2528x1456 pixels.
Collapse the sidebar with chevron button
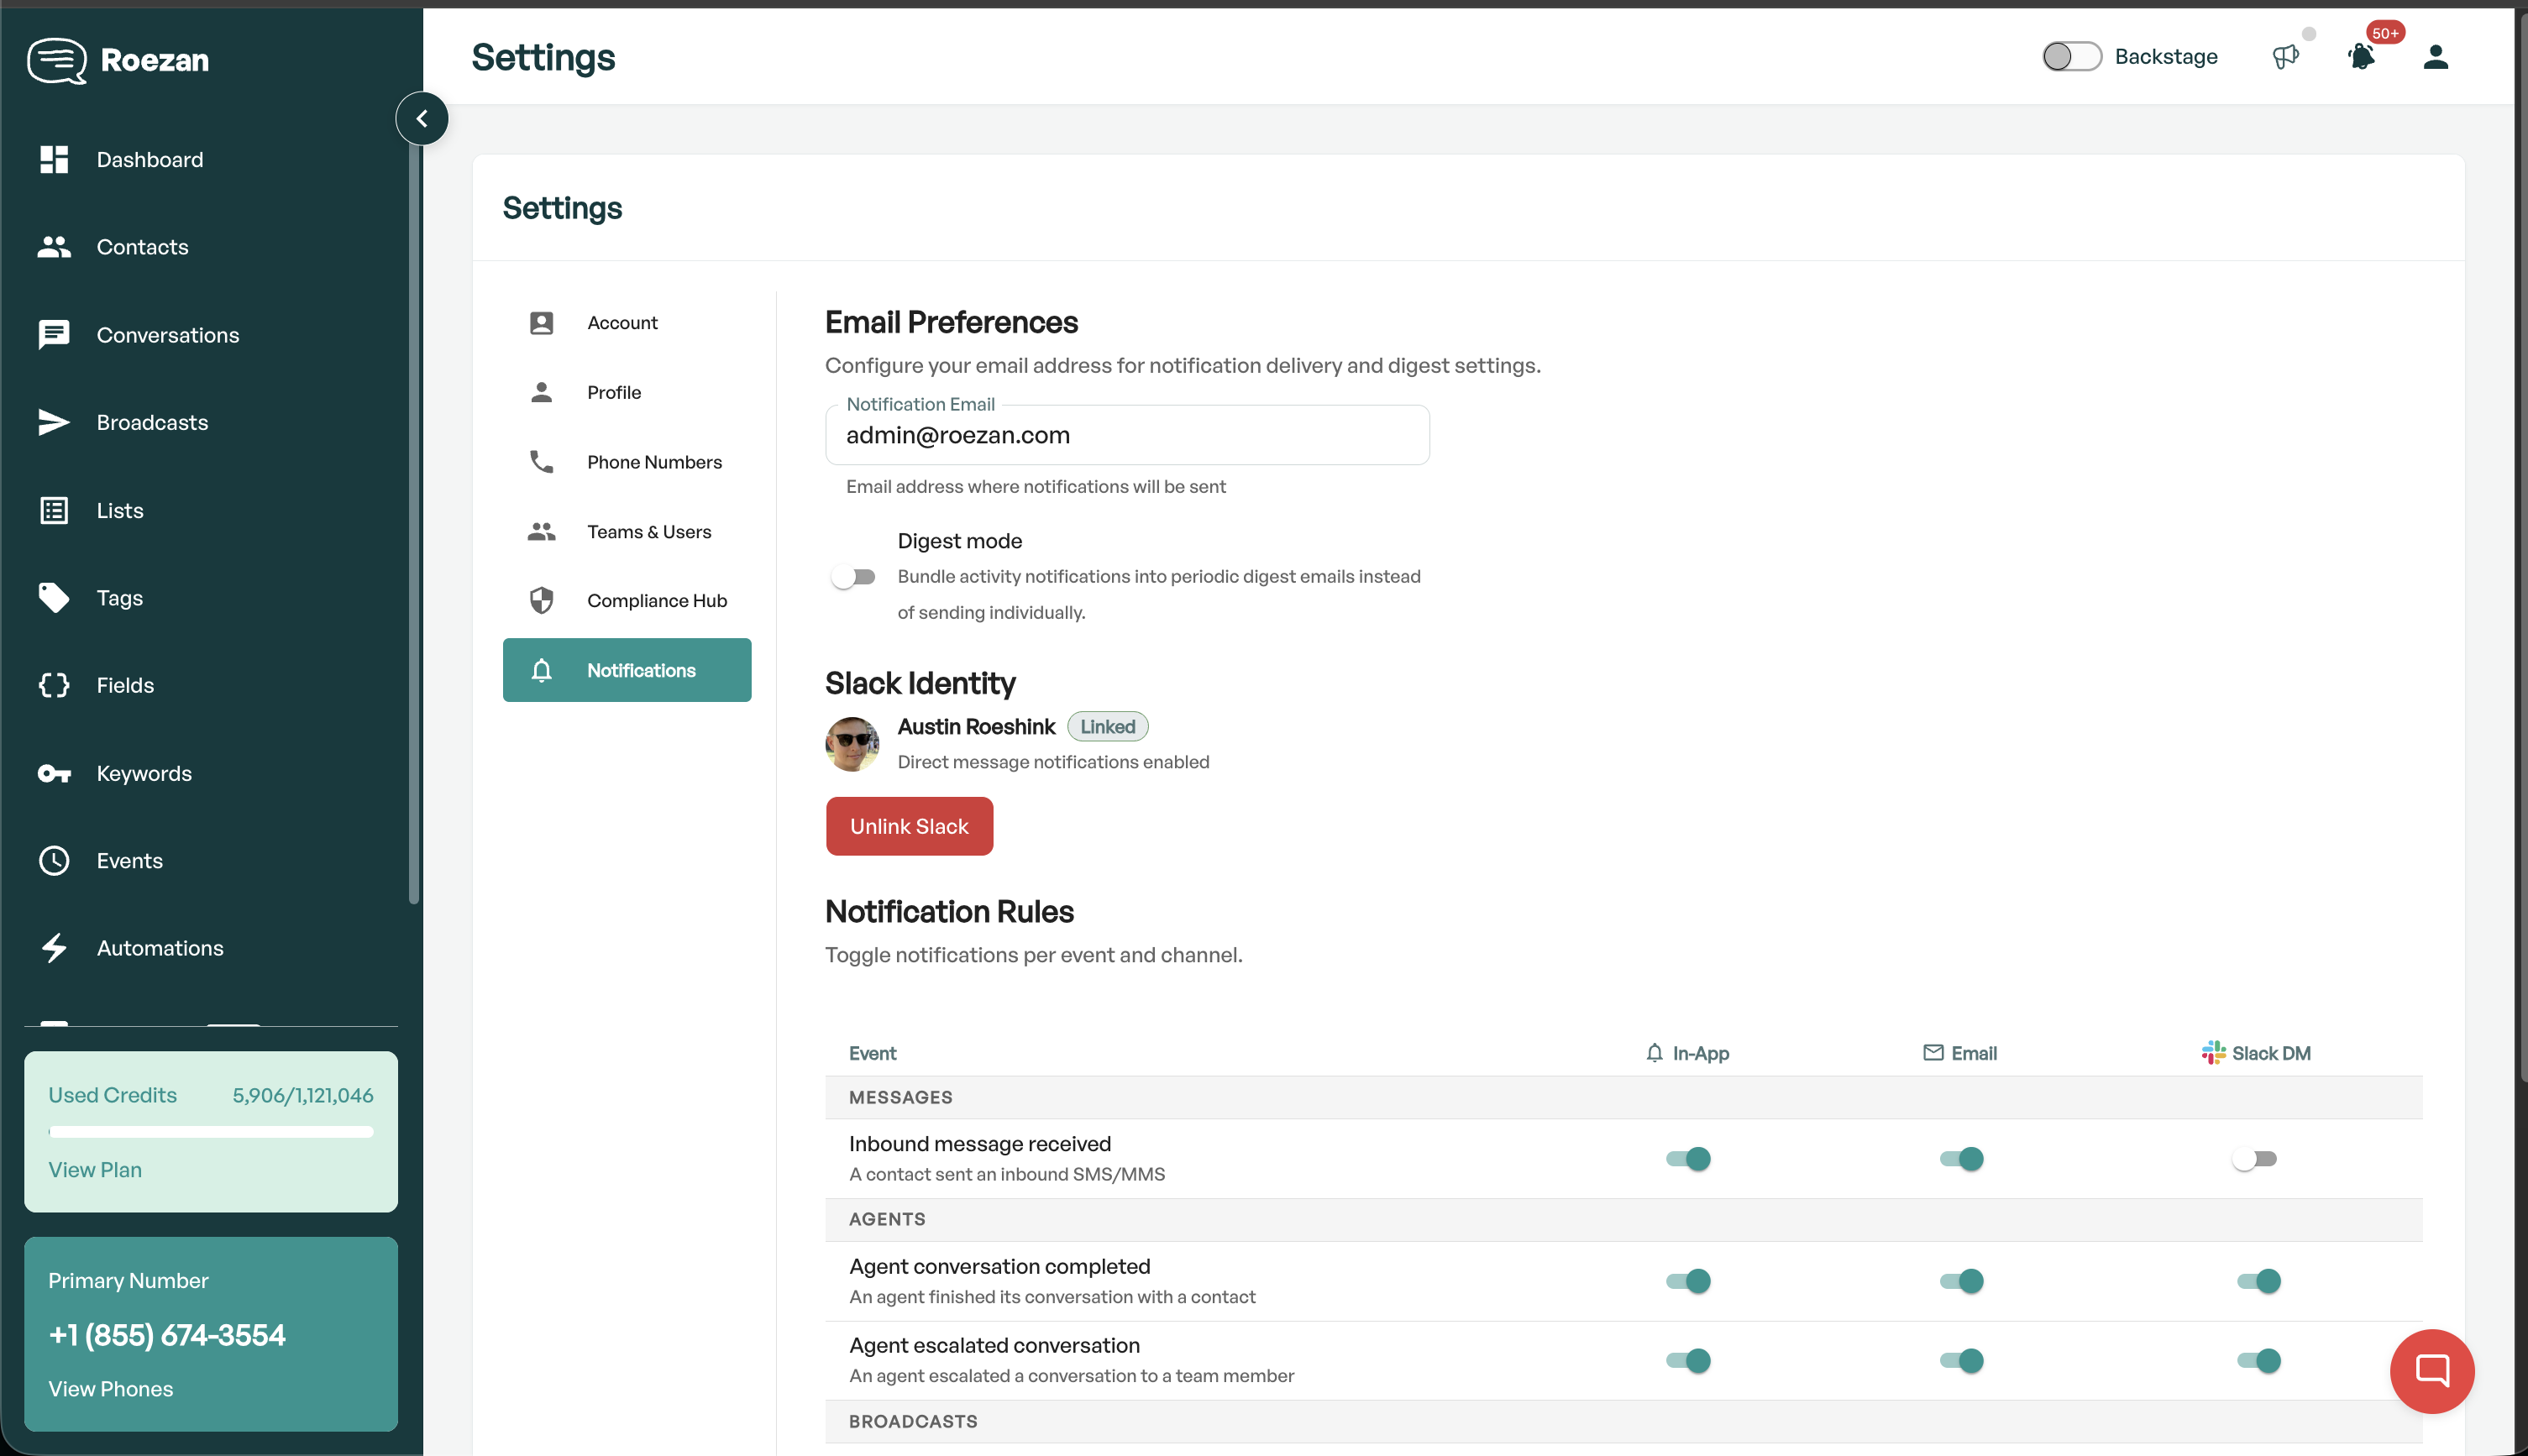tap(422, 119)
